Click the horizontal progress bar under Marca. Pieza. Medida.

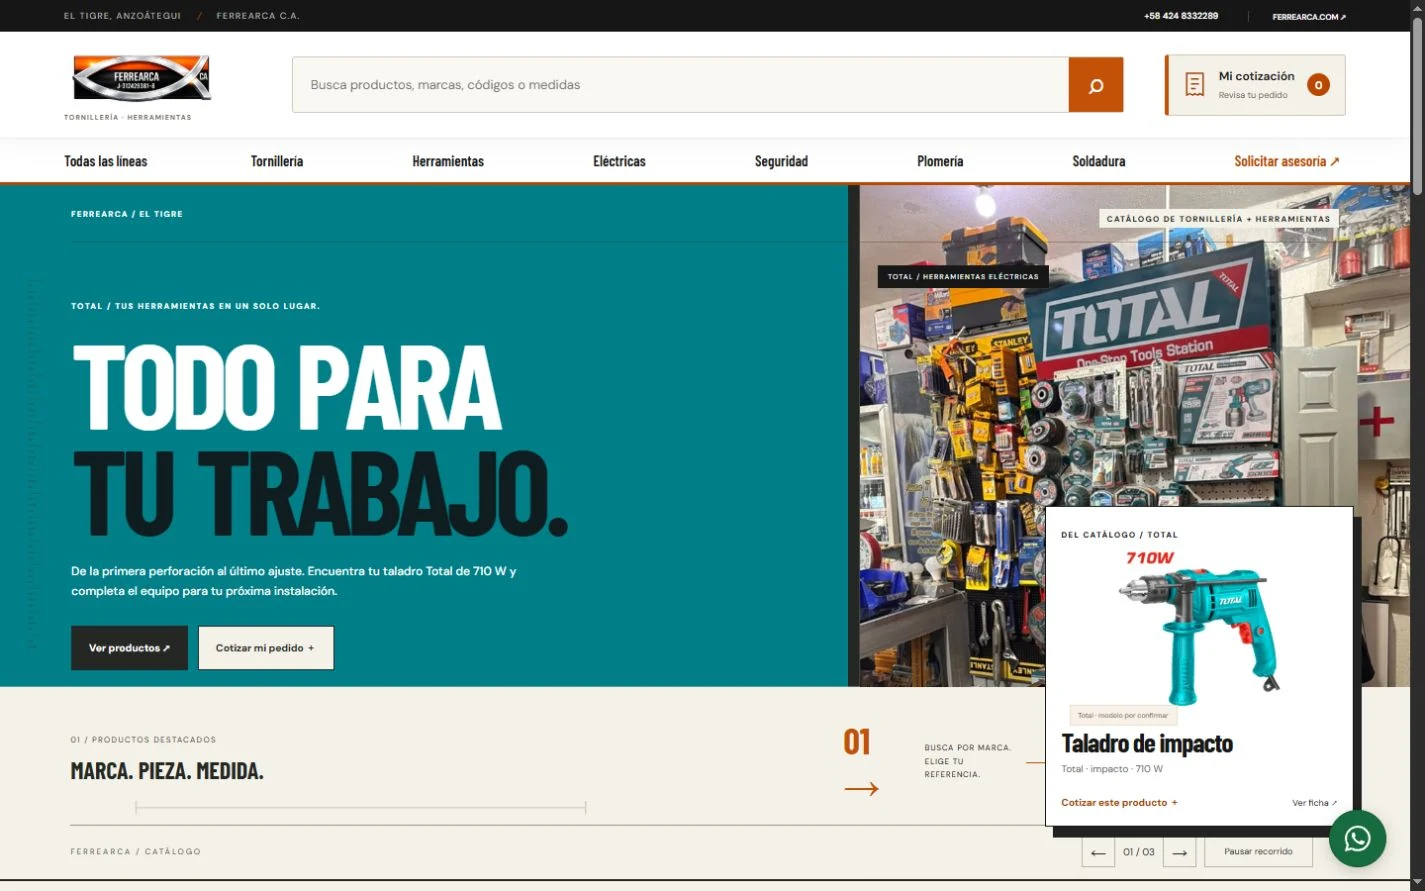(360, 807)
